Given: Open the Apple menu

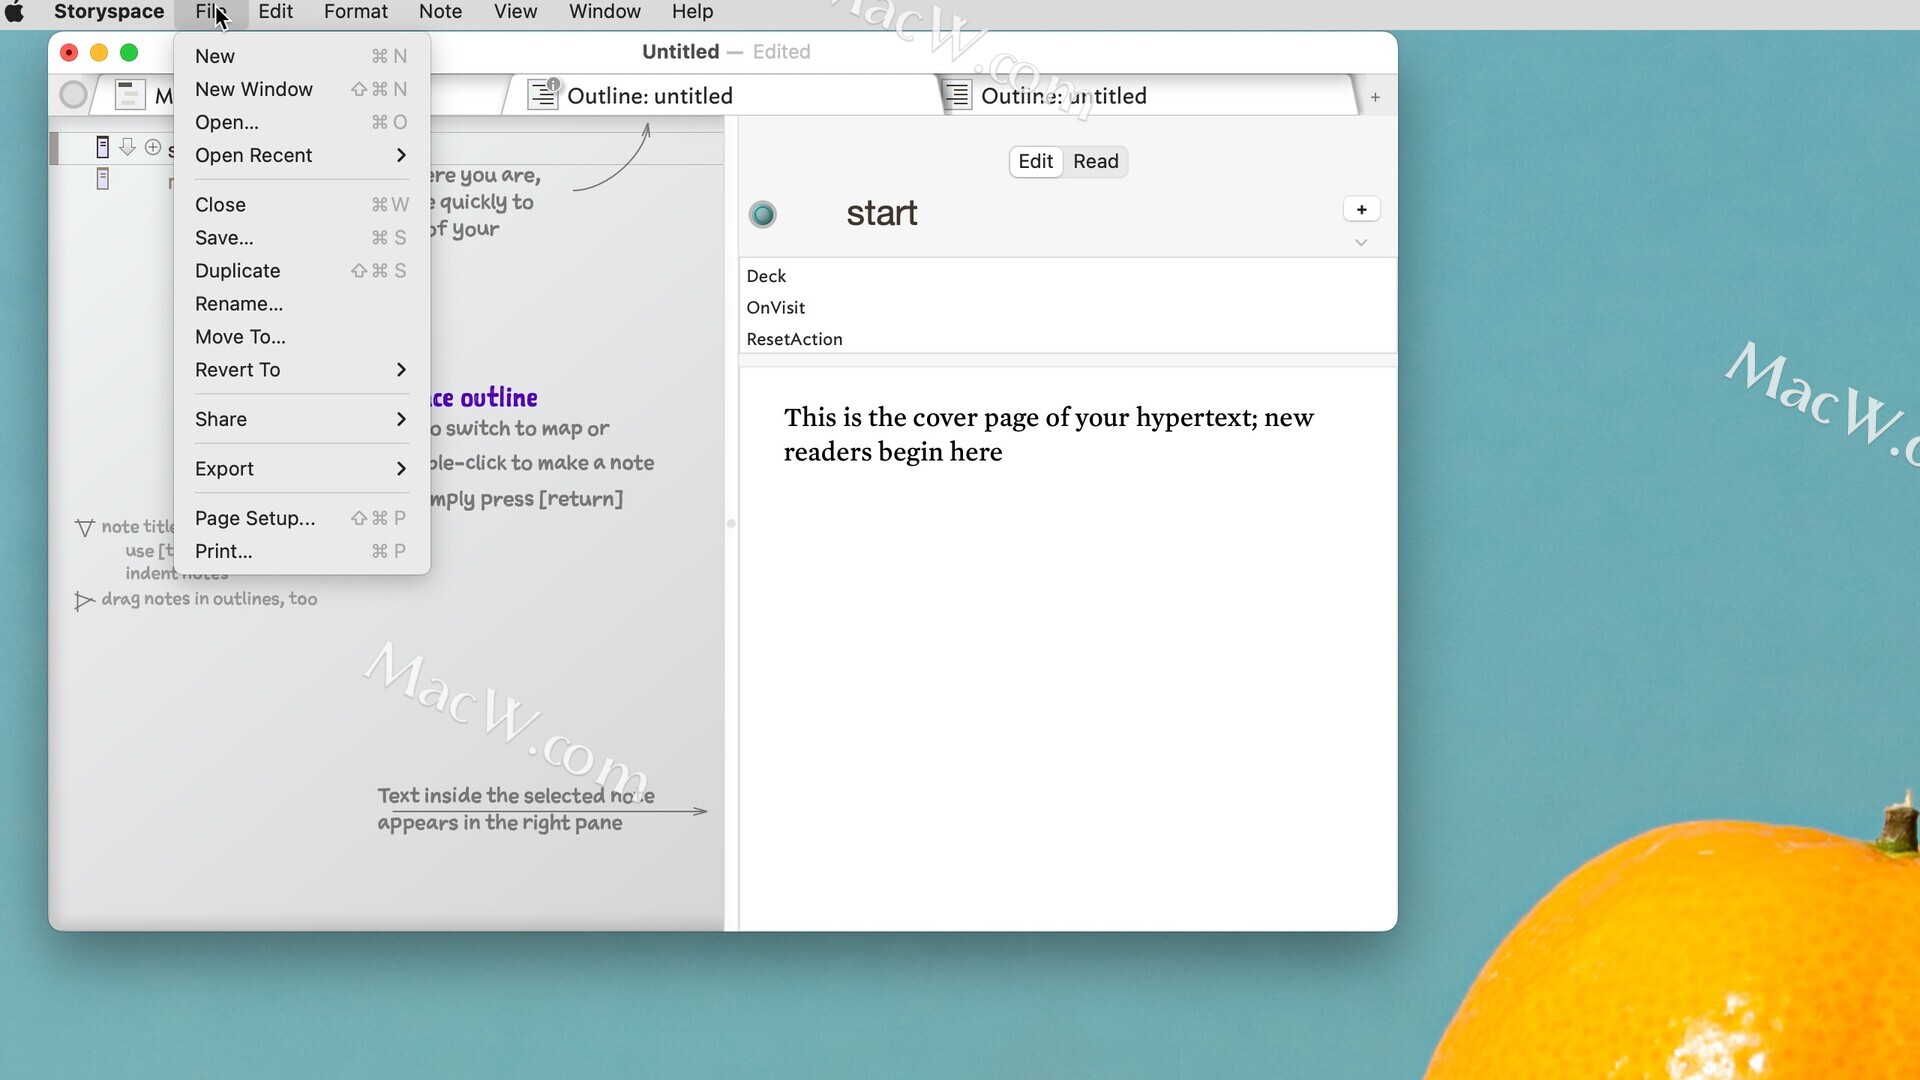Looking at the screenshot, I should click(x=15, y=12).
